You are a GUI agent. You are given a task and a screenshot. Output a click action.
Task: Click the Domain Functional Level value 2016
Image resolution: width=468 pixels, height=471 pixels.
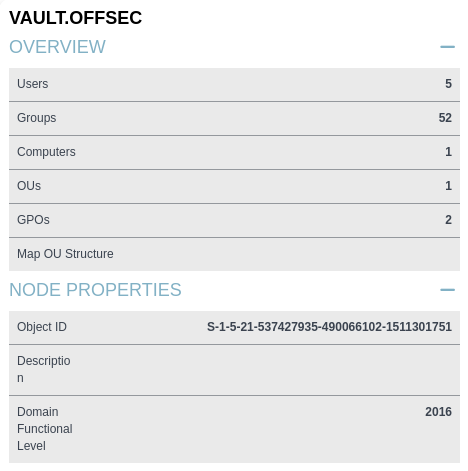[x=438, y=412]
